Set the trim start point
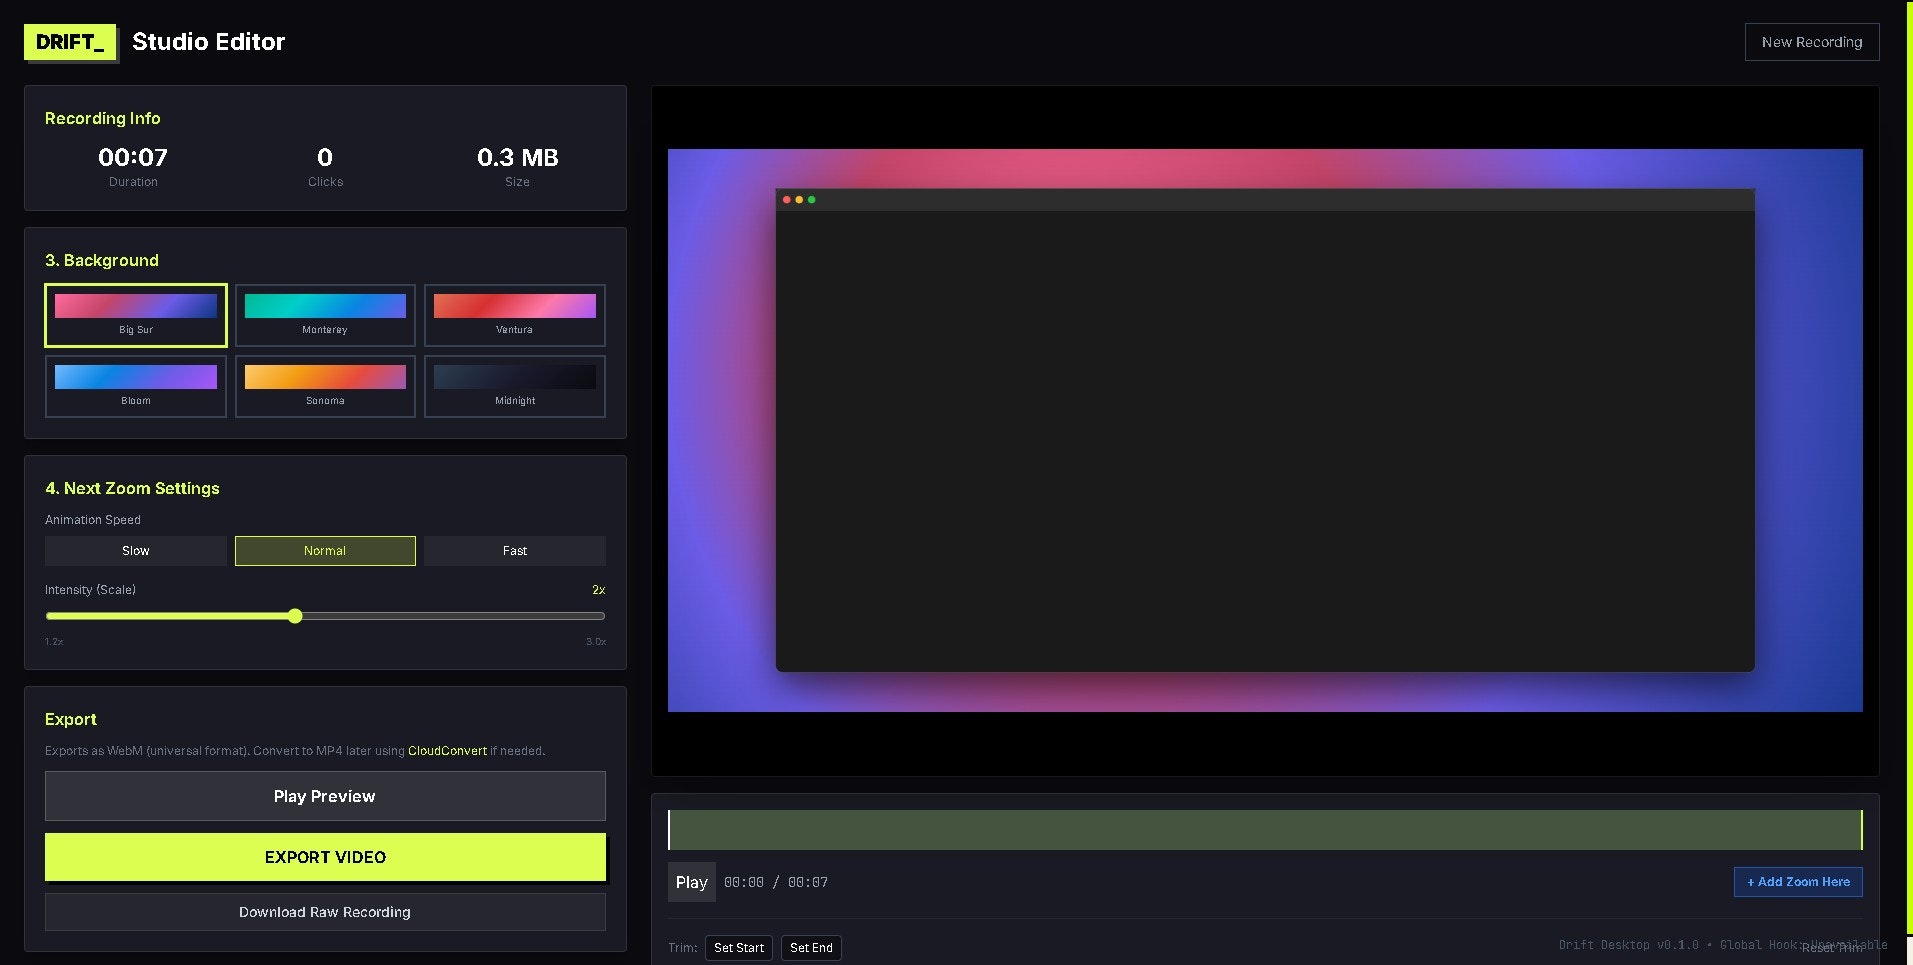 point(739,947)
